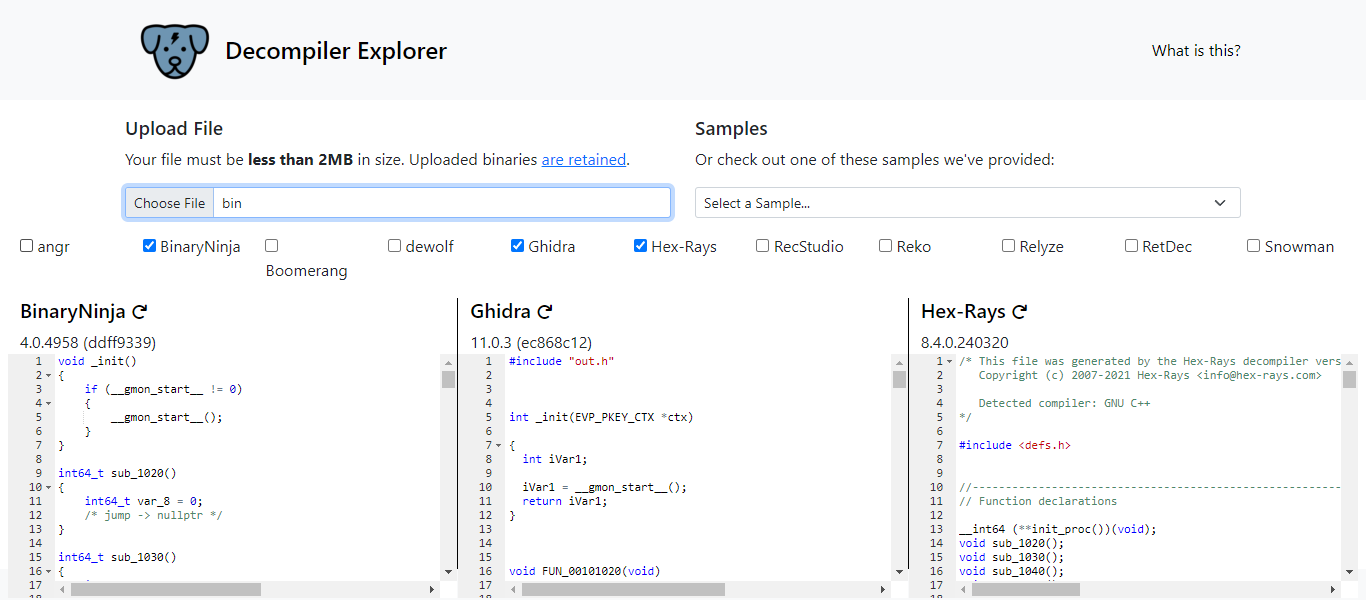Click 'int64_t var_8 = 0;' line
1366x600 pixels.
143,501
